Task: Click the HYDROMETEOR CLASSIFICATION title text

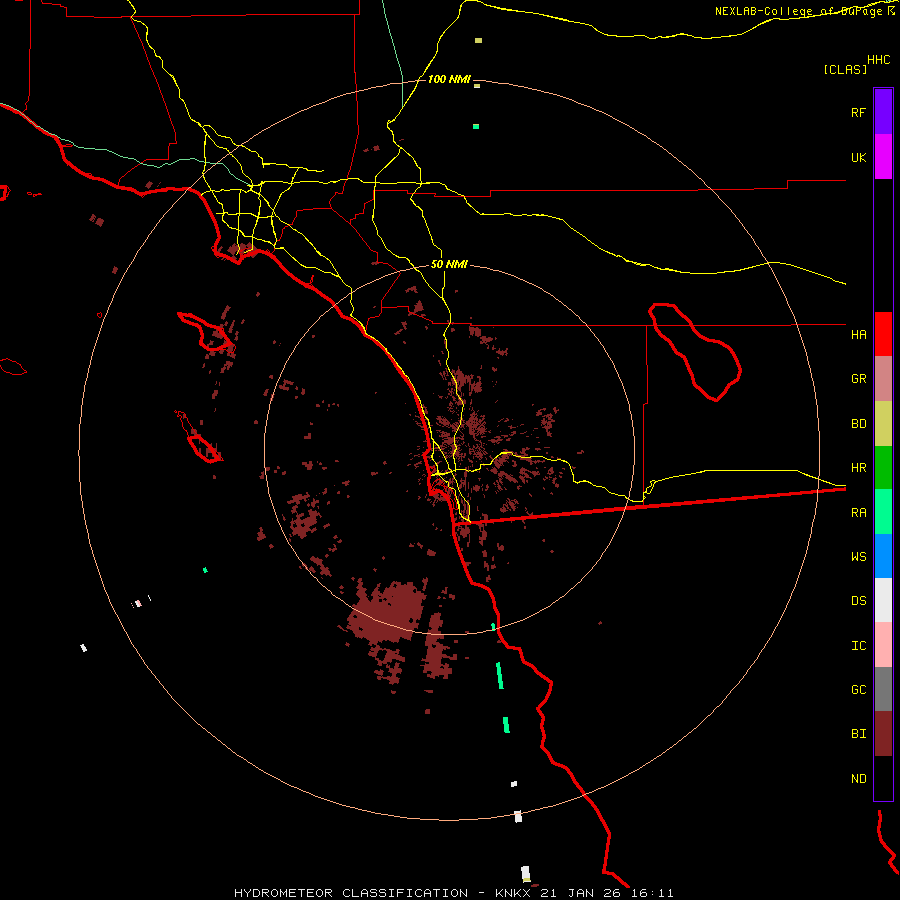Action: point(351,893)
